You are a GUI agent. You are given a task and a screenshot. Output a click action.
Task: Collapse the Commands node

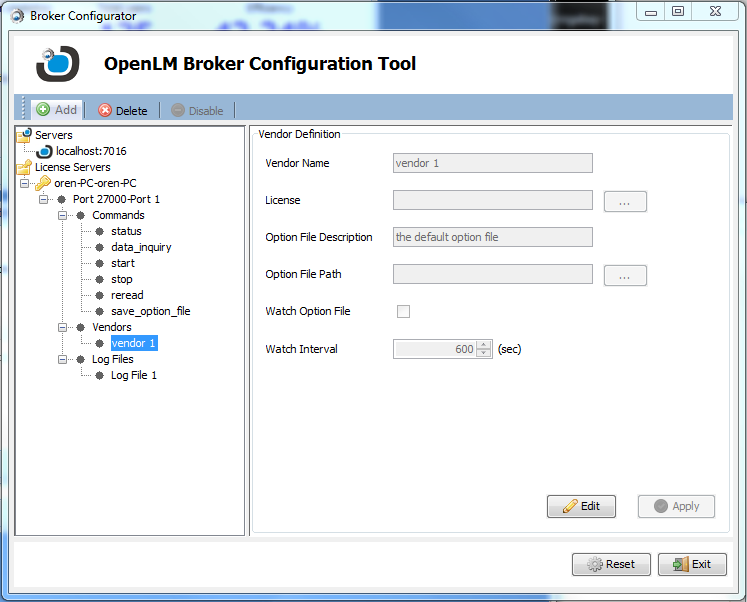62,215
